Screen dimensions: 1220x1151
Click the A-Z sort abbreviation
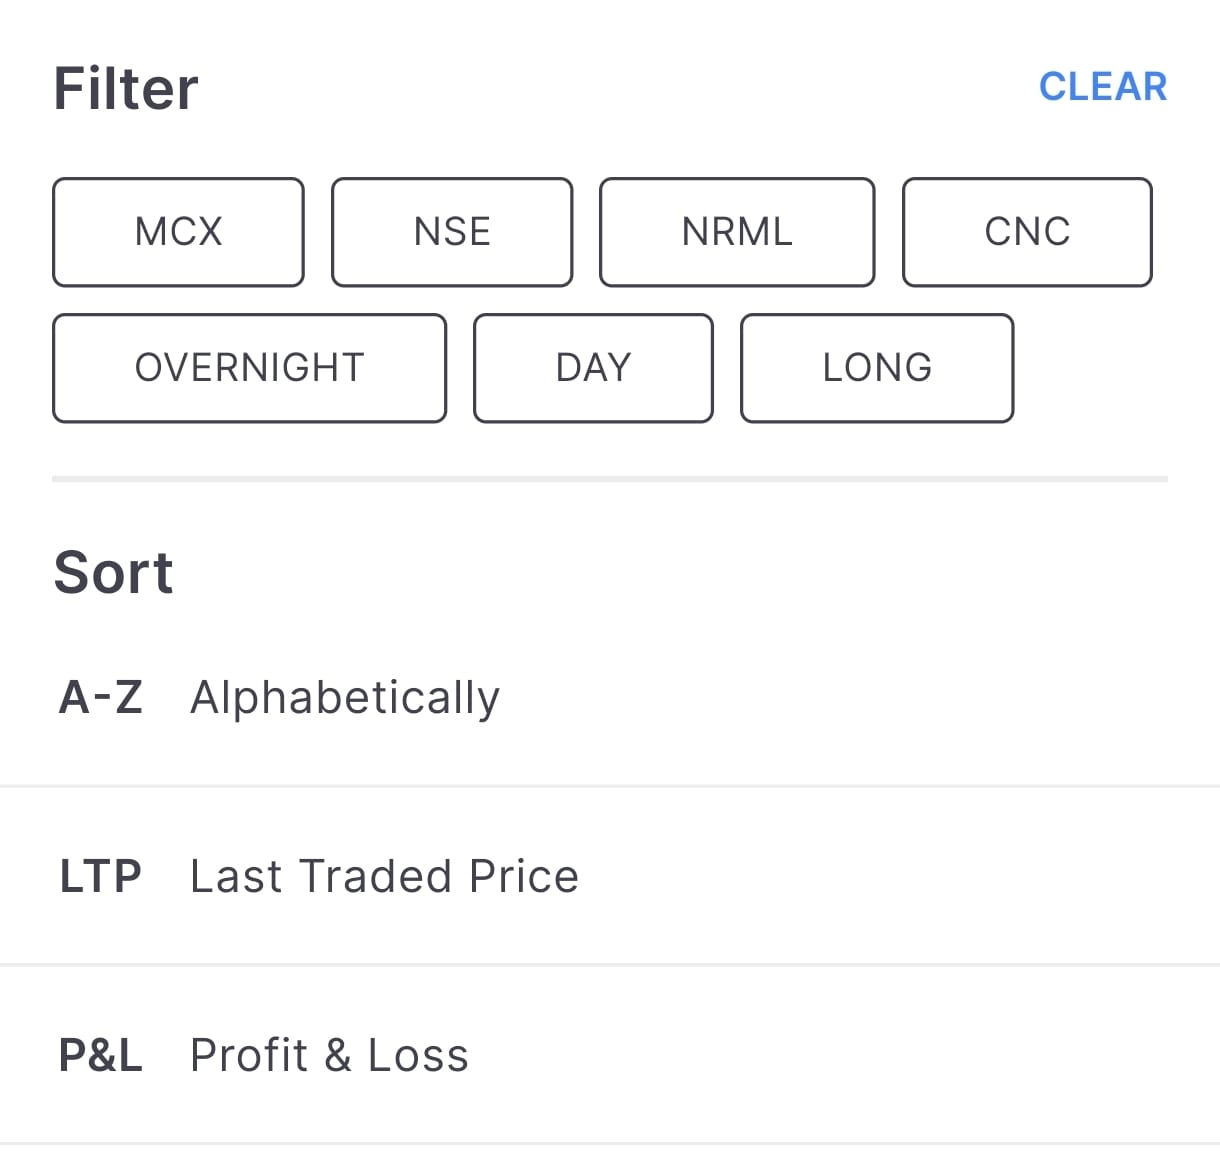coord(101,697)
